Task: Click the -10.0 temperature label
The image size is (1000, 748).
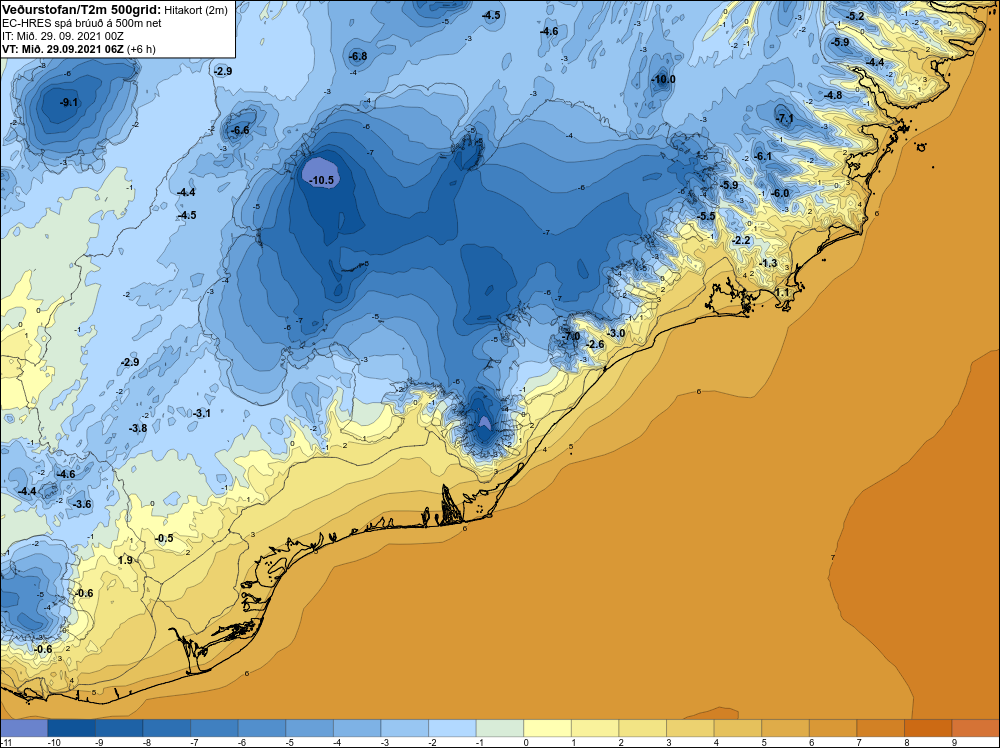Action: pos(663,80)
